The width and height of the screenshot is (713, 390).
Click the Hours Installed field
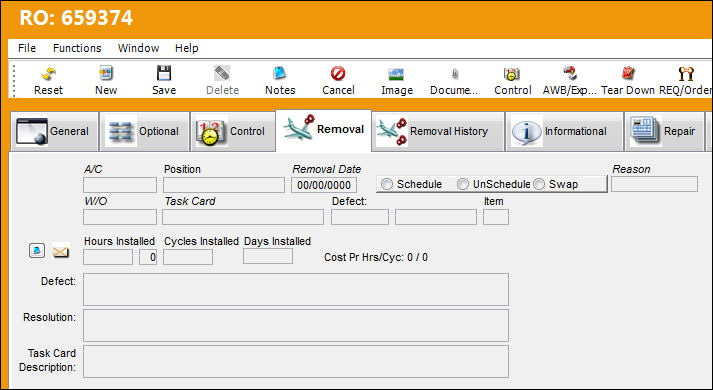108,257
